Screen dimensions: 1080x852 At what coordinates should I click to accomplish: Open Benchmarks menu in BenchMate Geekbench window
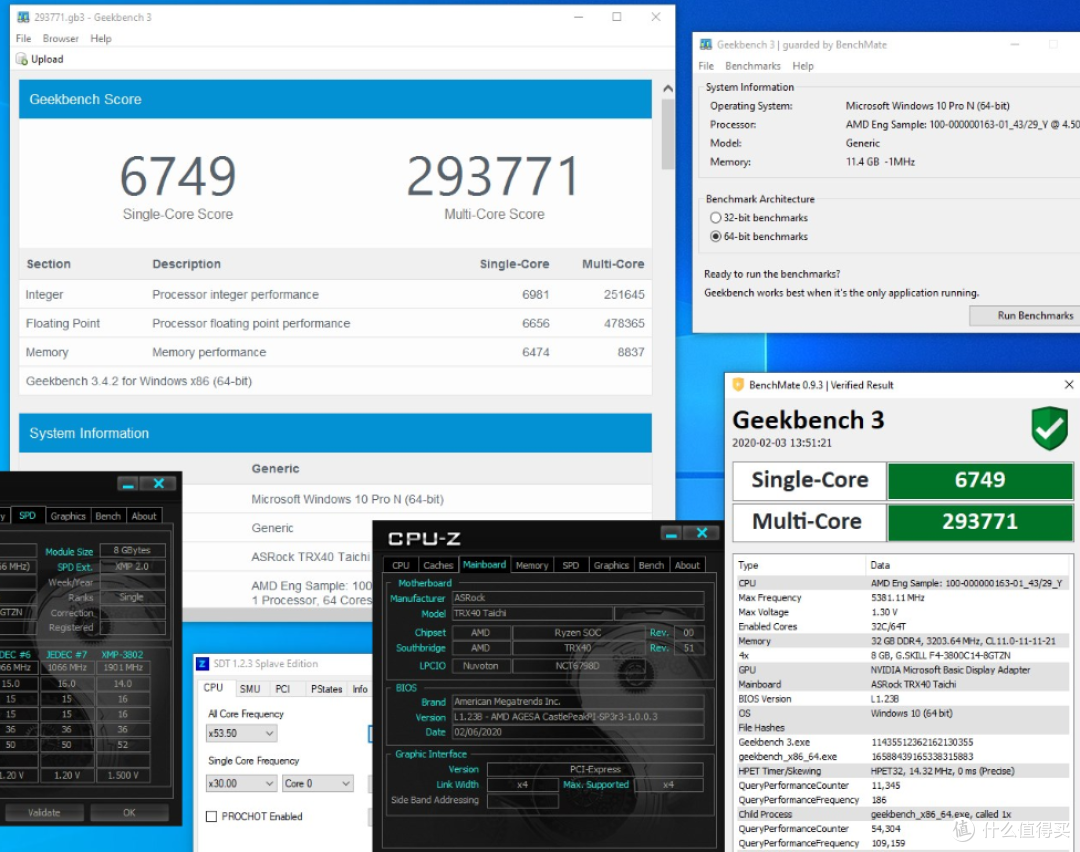point(753,66)
